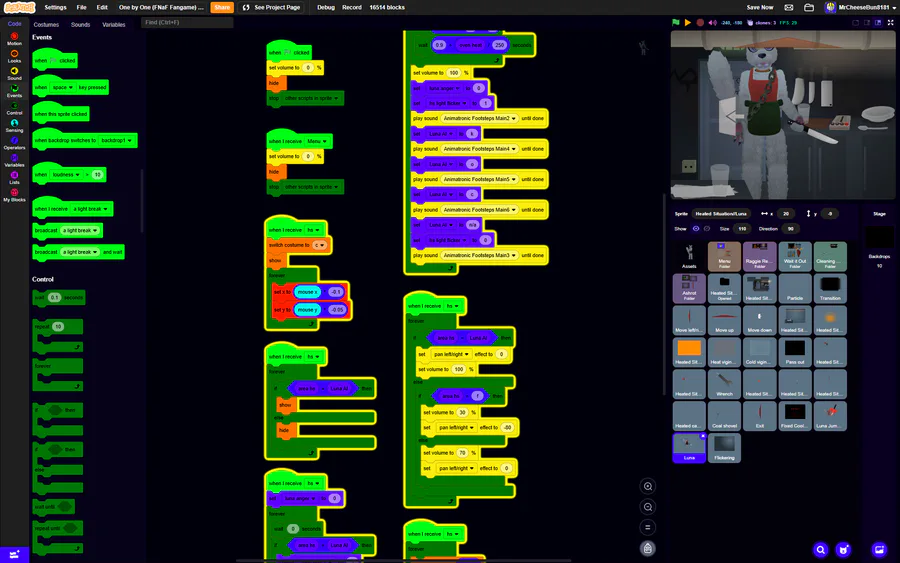This screenshot has height=563, width=900.
Task: Switch to the Costumes tab
Action: point(46,25)
